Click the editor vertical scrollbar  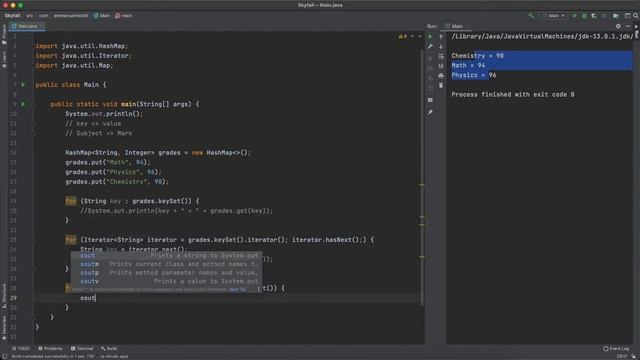click(422, 178)
